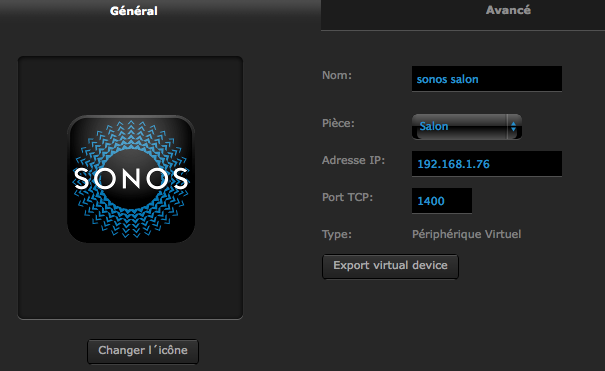The image size is (605, 371).
Task: Open the Pièce dropdown showing Salon
Action: 467,126
